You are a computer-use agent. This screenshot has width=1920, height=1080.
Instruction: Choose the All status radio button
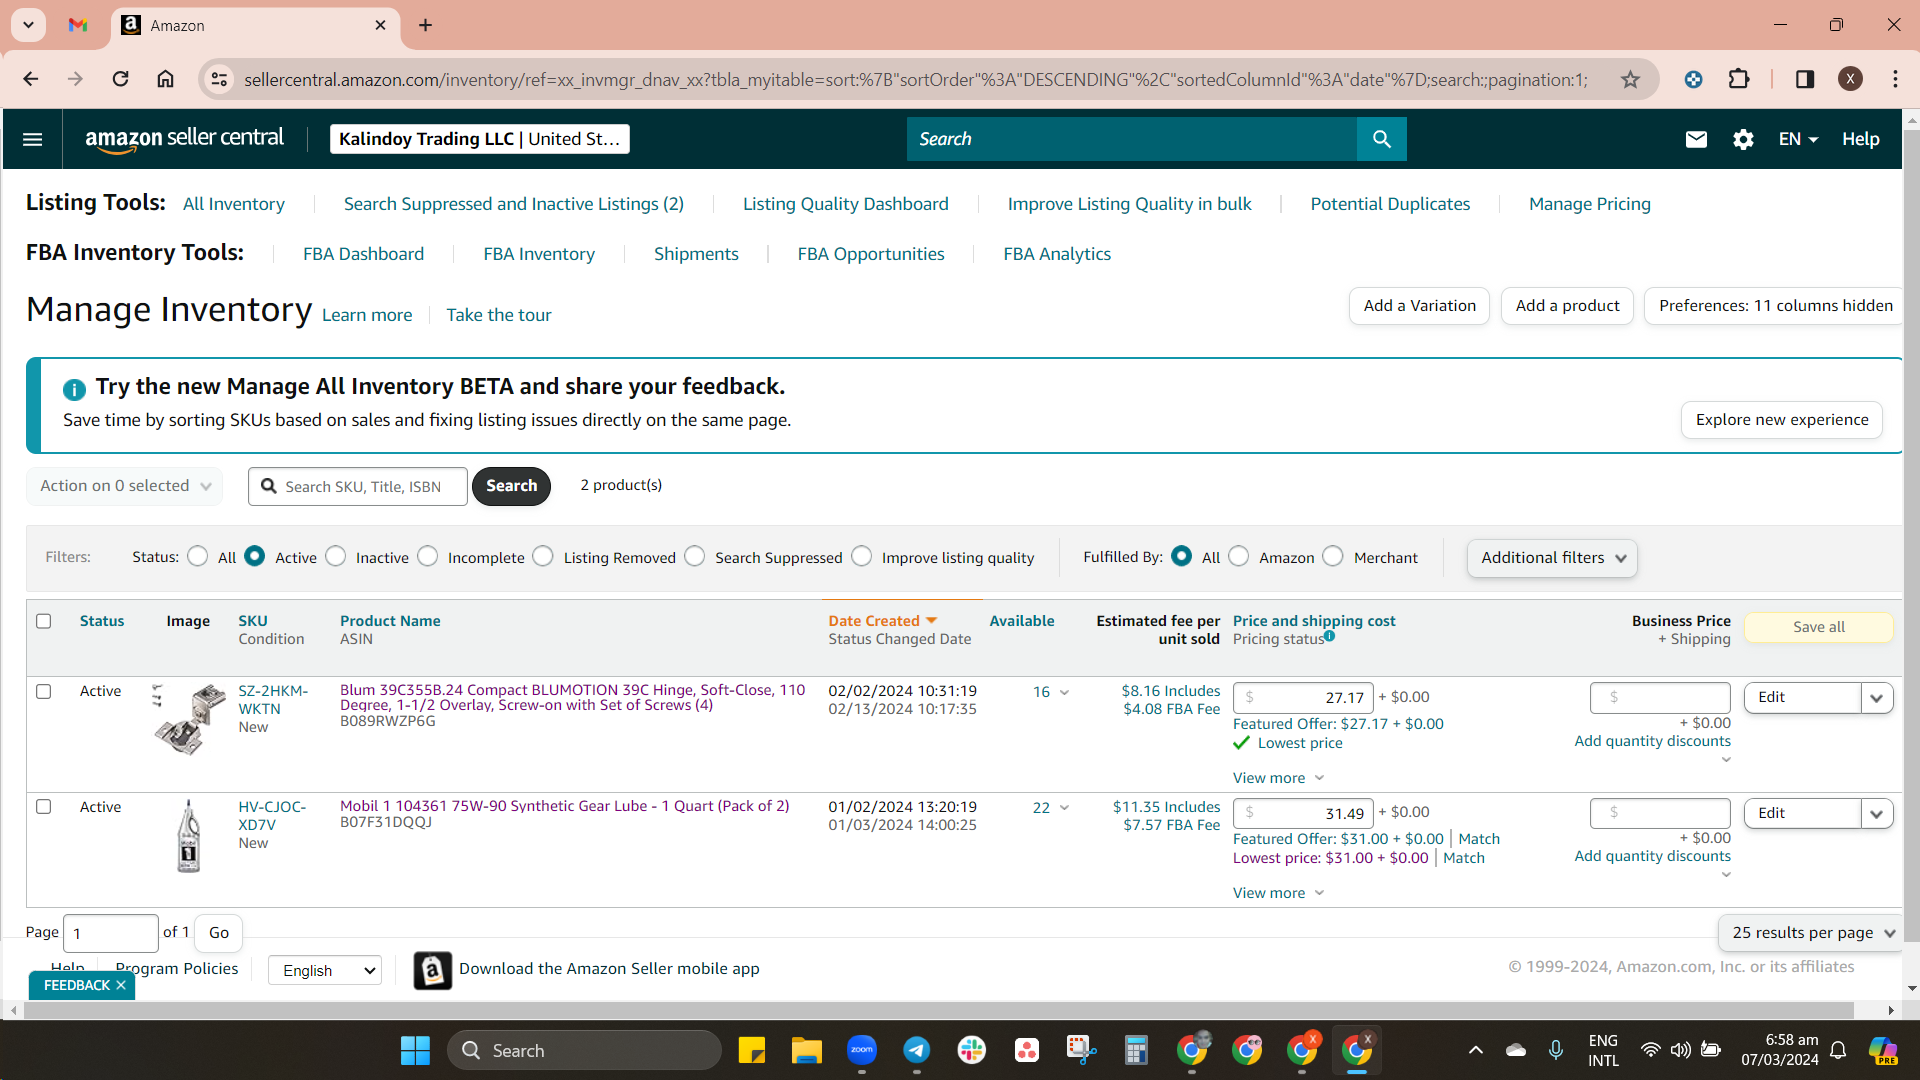tap(198, 556)
